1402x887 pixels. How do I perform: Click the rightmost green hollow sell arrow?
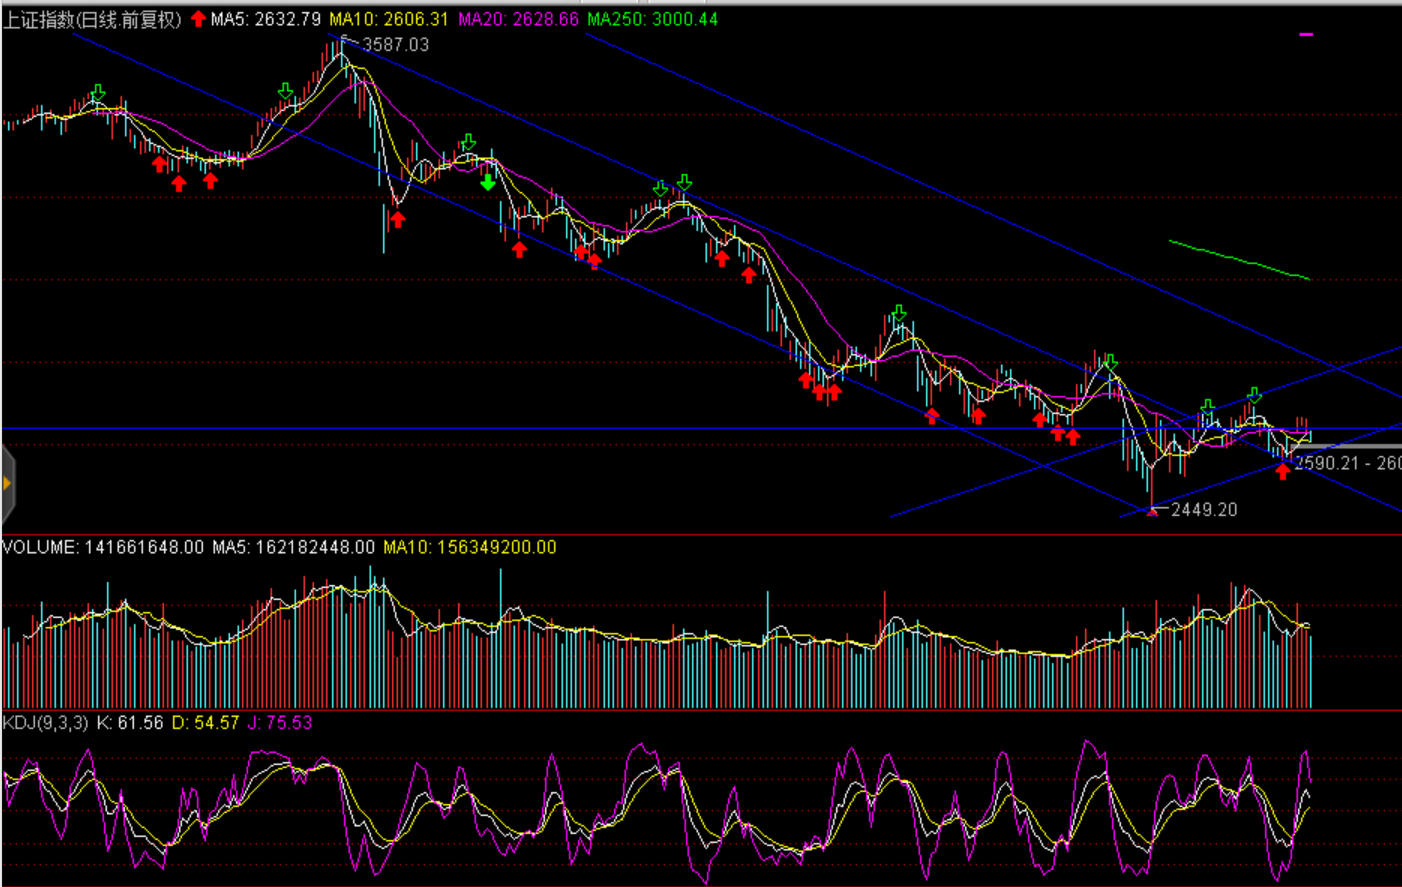1254,395
